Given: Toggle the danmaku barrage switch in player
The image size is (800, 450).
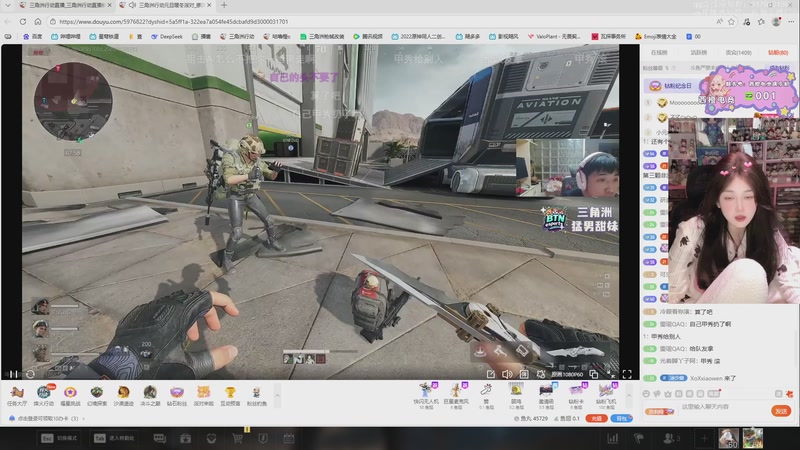Looking at the screenshot, I should (524, 374).
